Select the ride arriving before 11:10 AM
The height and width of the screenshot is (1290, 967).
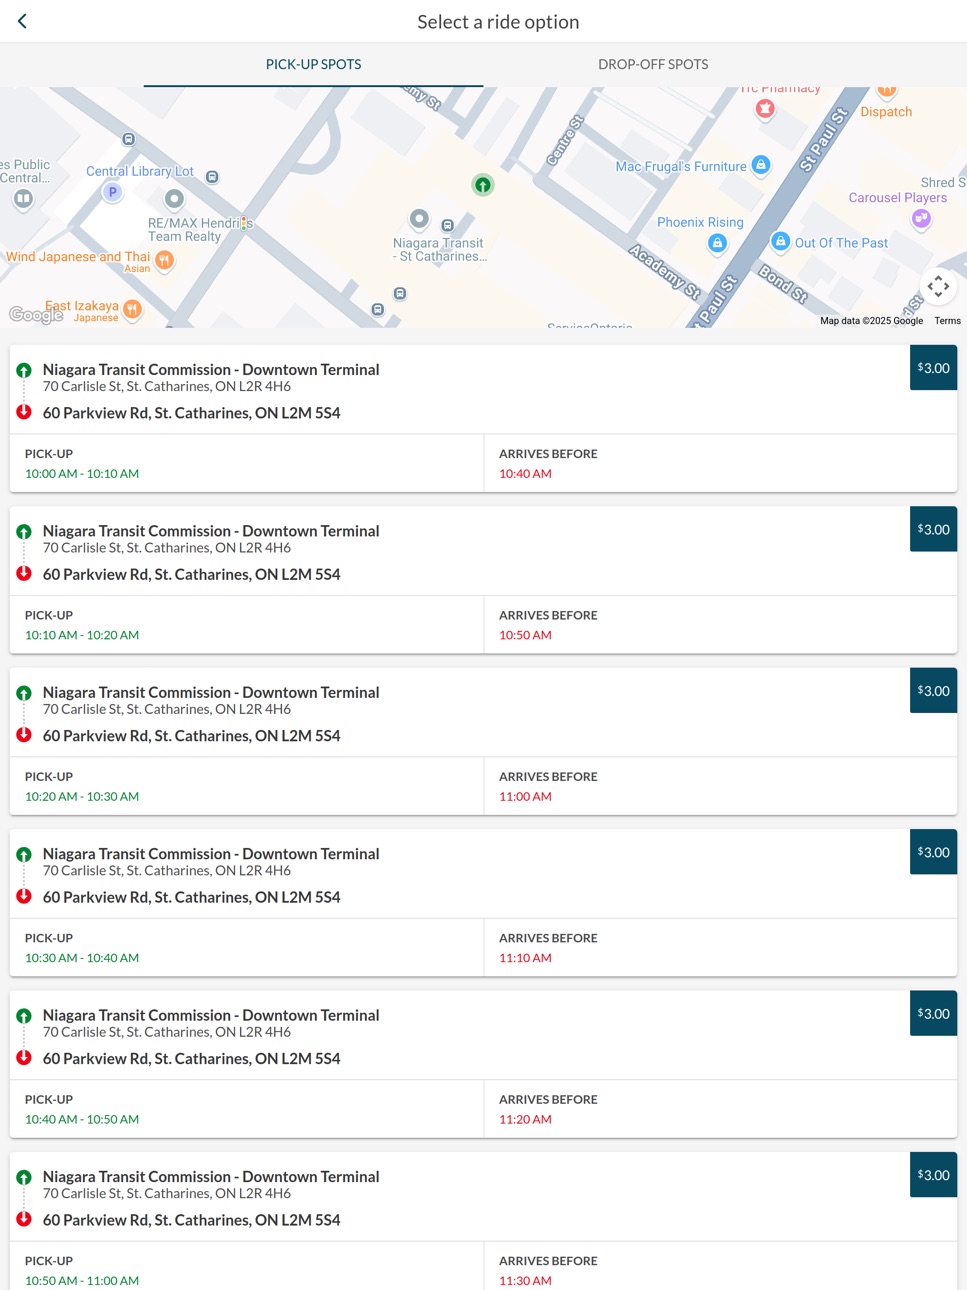coord(483,902)
